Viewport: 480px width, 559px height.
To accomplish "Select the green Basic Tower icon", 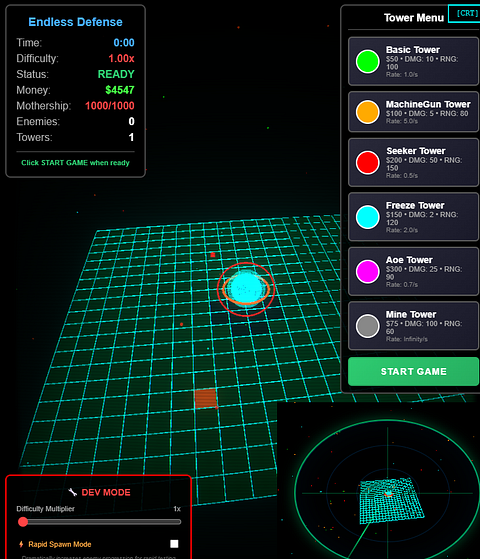I will 367,61.
